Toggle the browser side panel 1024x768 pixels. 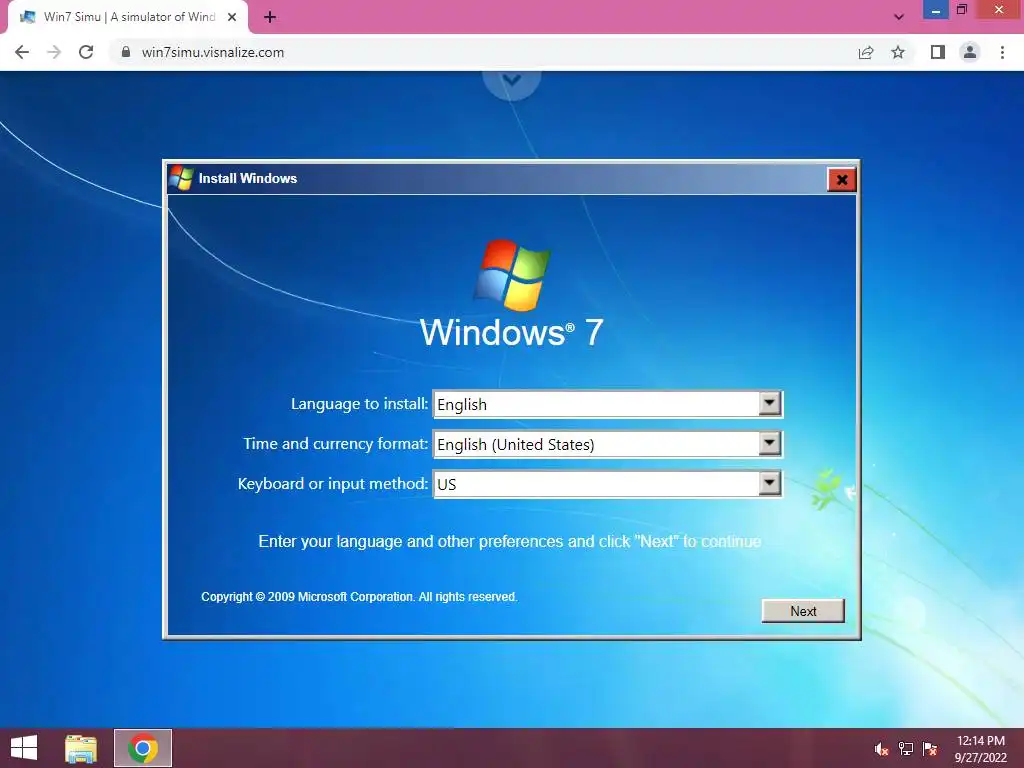pyautogui.click(x=938, y=52)
